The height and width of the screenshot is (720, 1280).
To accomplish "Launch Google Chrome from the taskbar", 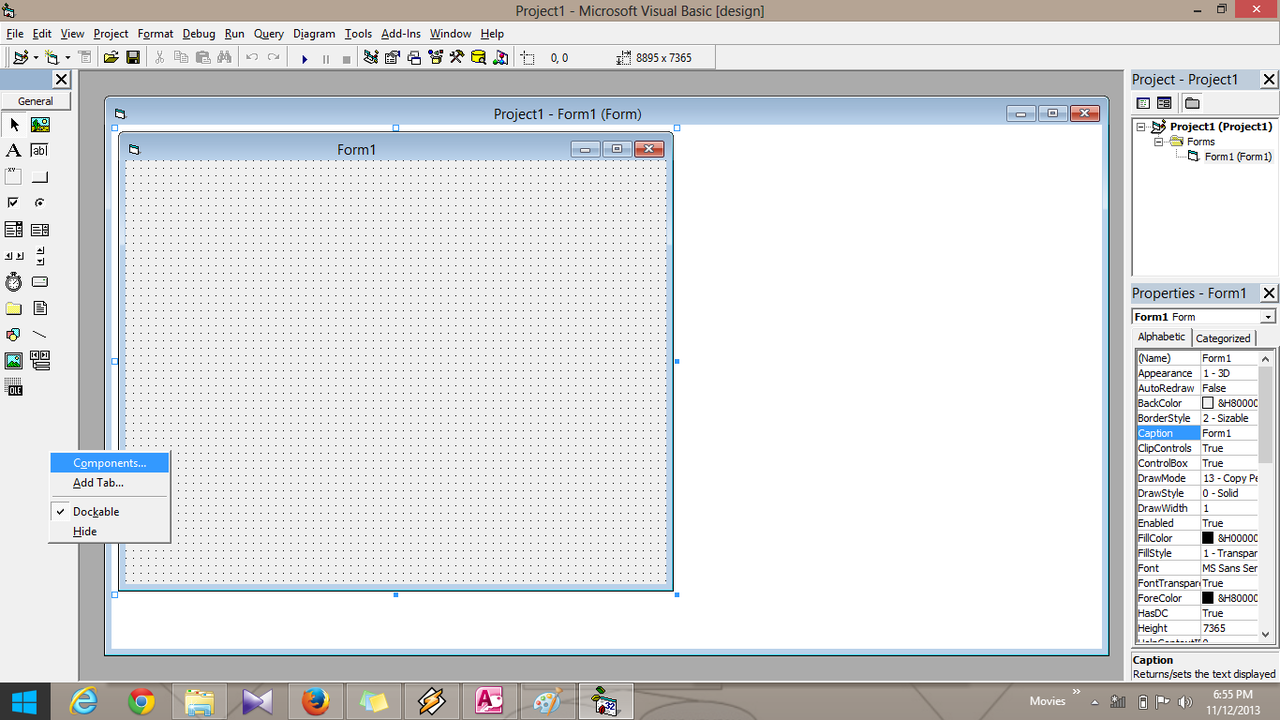I will click(x=142, y=702).
